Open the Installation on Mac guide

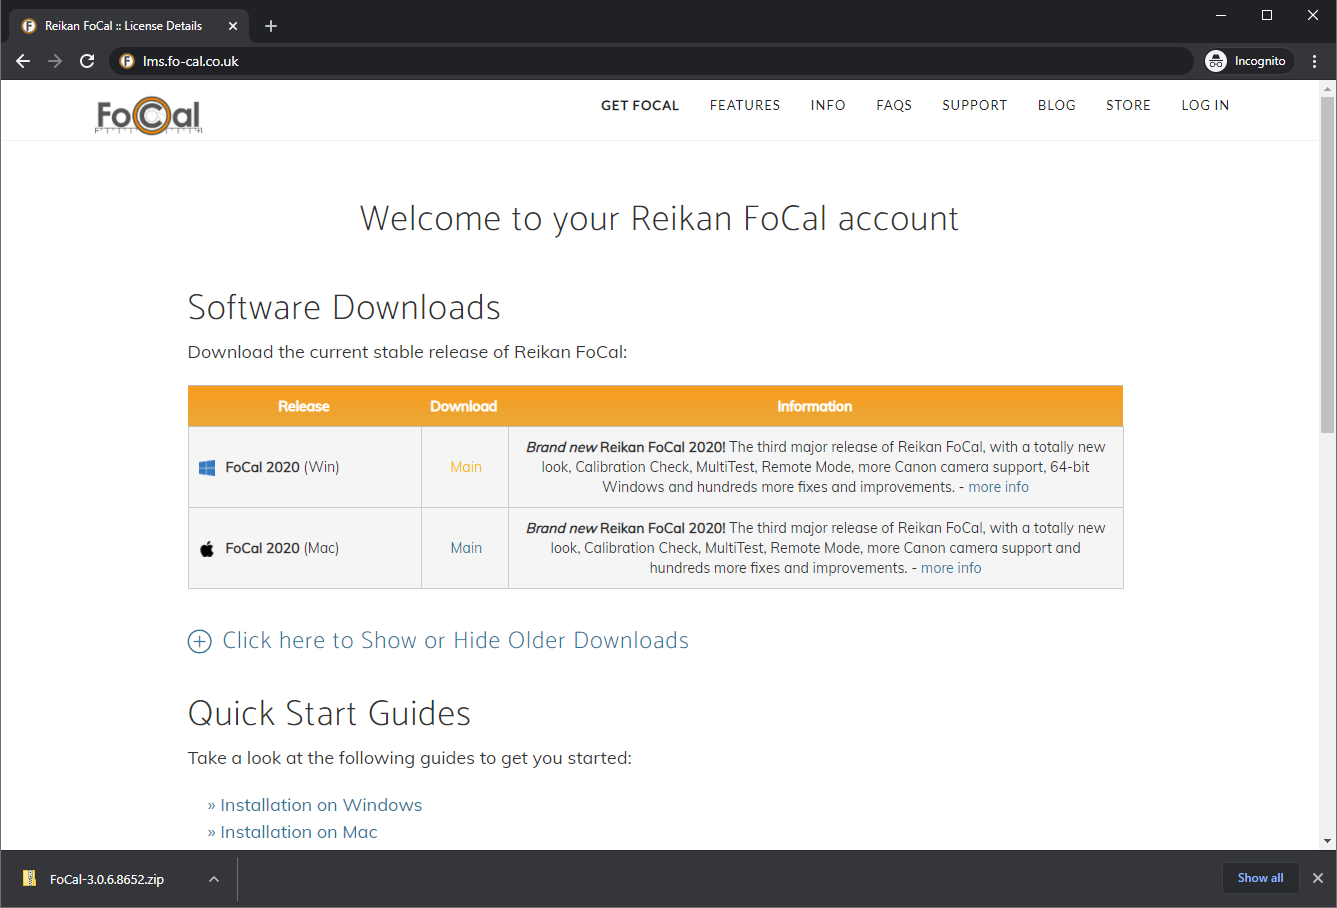click(x=299, y=832)
